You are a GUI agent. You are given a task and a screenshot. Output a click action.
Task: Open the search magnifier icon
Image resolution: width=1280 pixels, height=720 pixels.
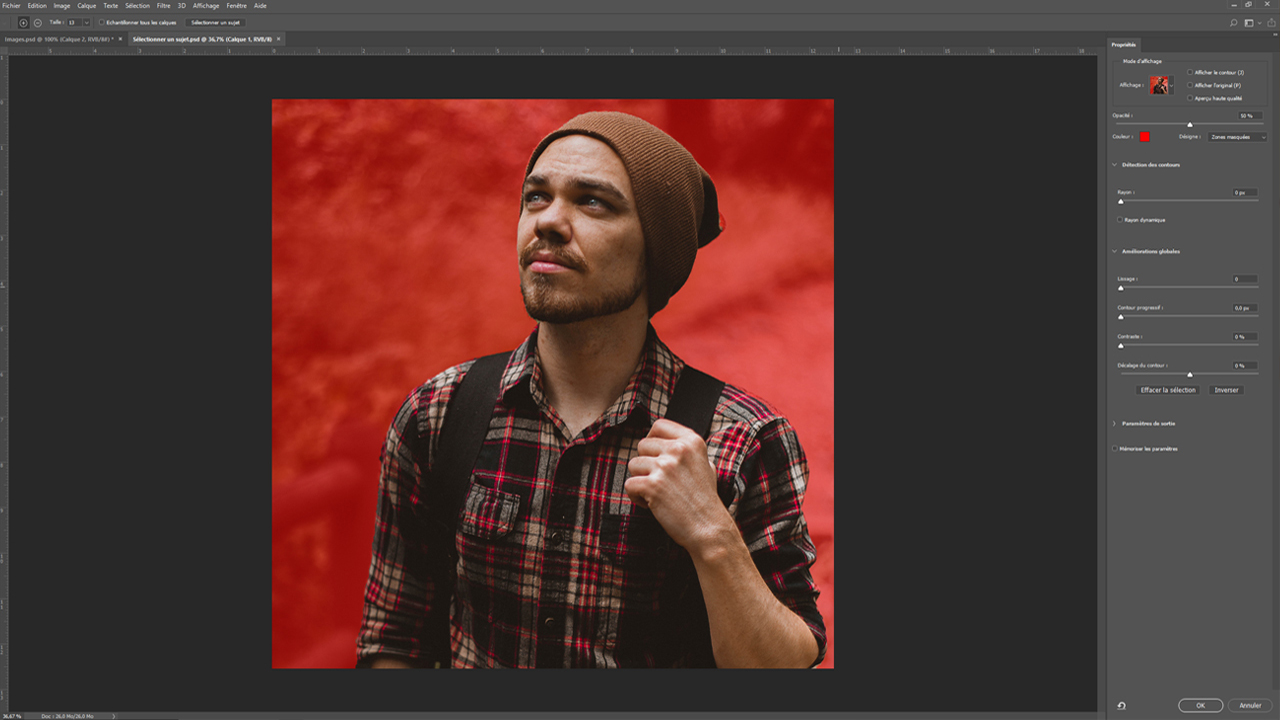click(1233, 22)
